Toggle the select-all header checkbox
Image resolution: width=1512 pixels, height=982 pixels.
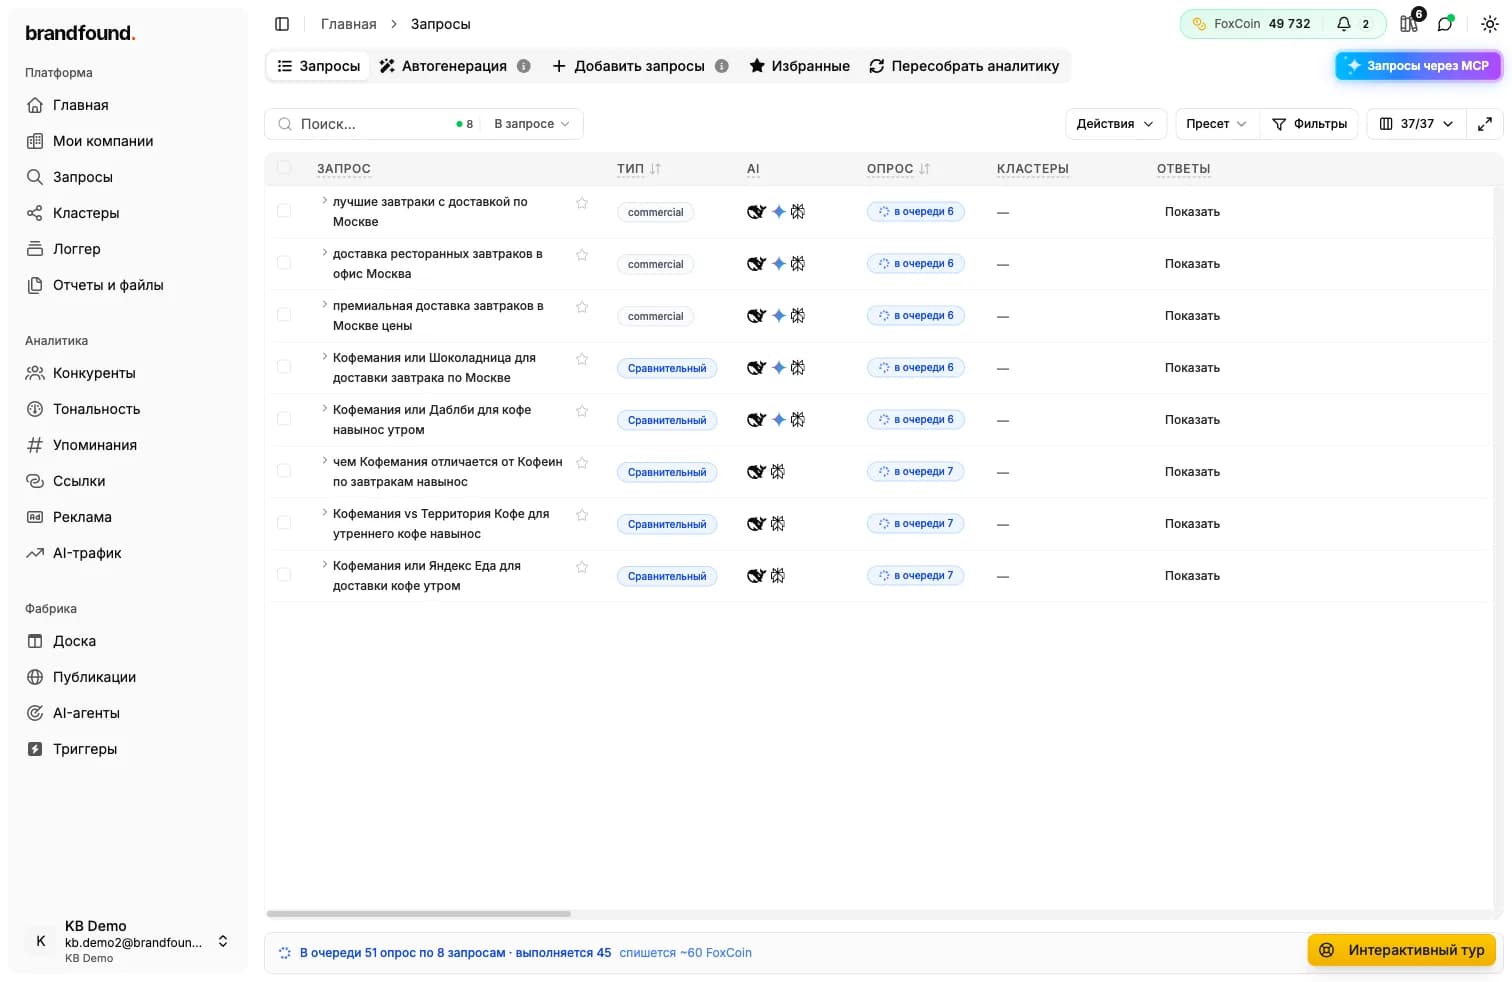click(284, 168)
